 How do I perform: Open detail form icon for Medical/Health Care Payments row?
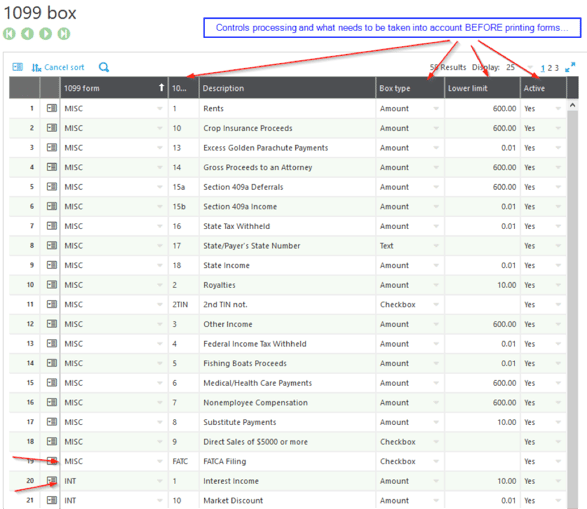click(x=52, y=382)
